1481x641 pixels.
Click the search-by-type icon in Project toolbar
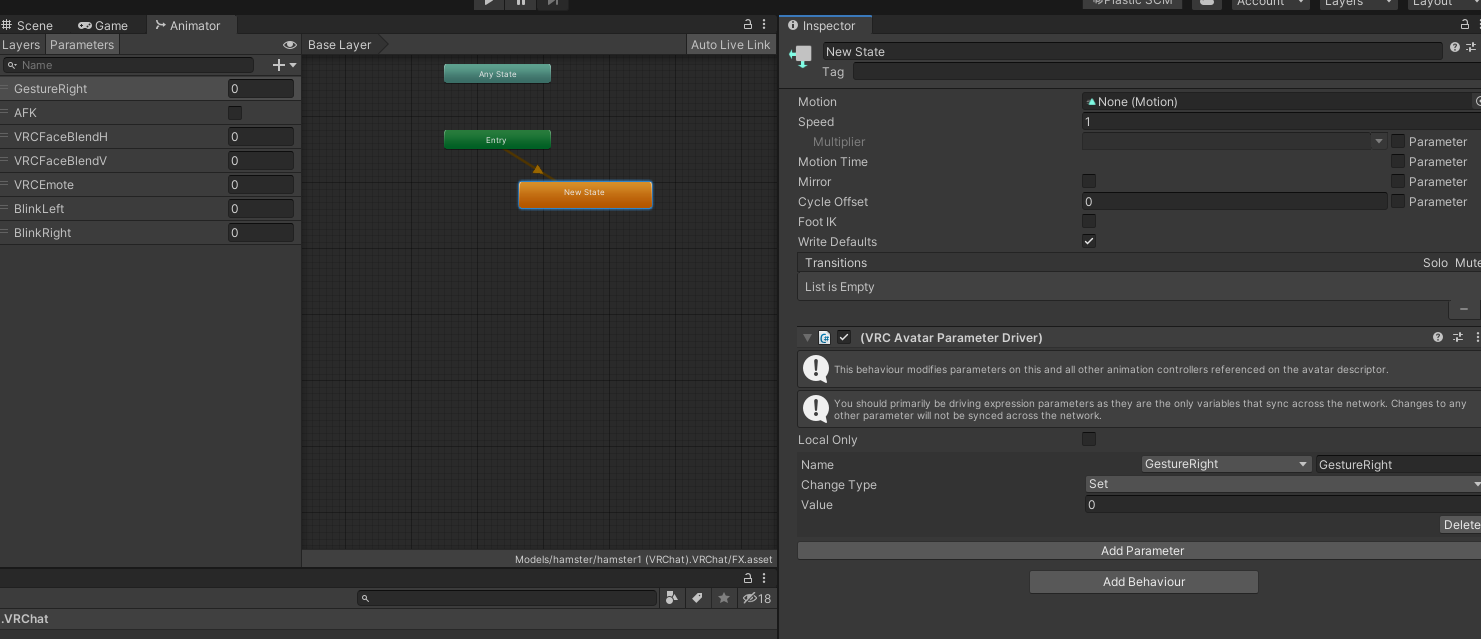[671, 598]
